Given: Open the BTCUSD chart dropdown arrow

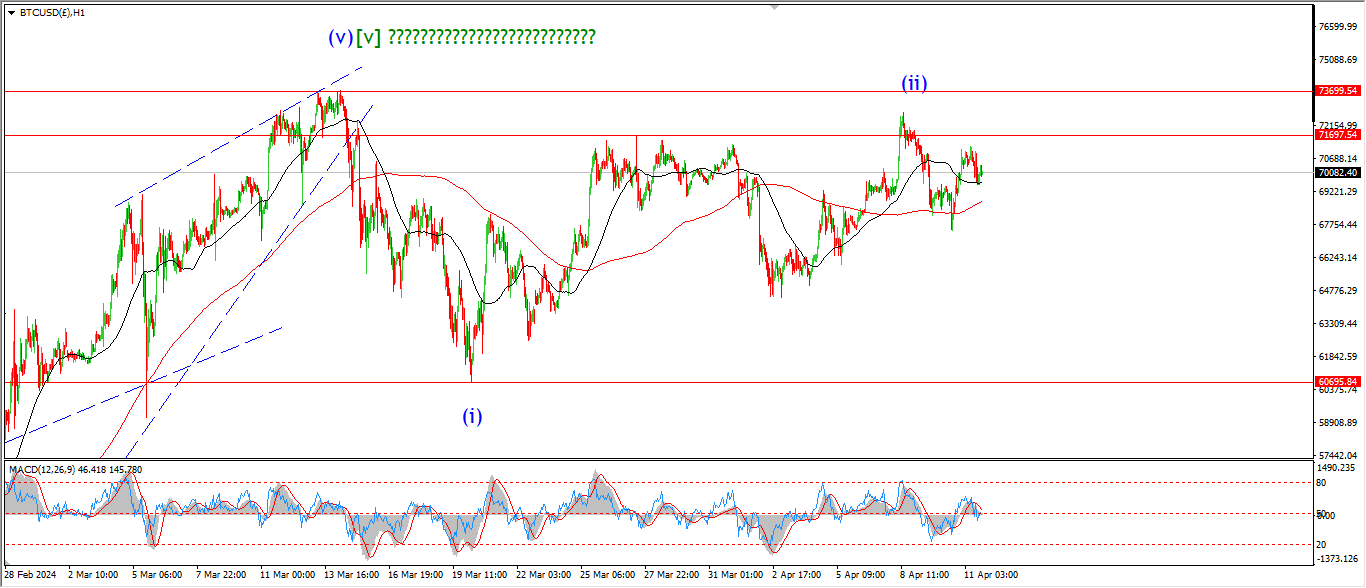Looking at the screenshot, I should point(11,13).
